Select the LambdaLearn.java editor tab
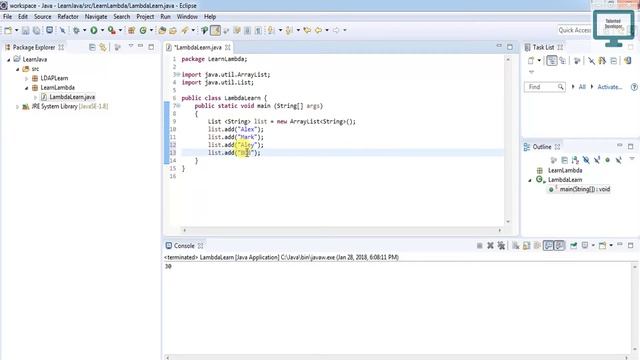640x360 pixels. (198, 47)
